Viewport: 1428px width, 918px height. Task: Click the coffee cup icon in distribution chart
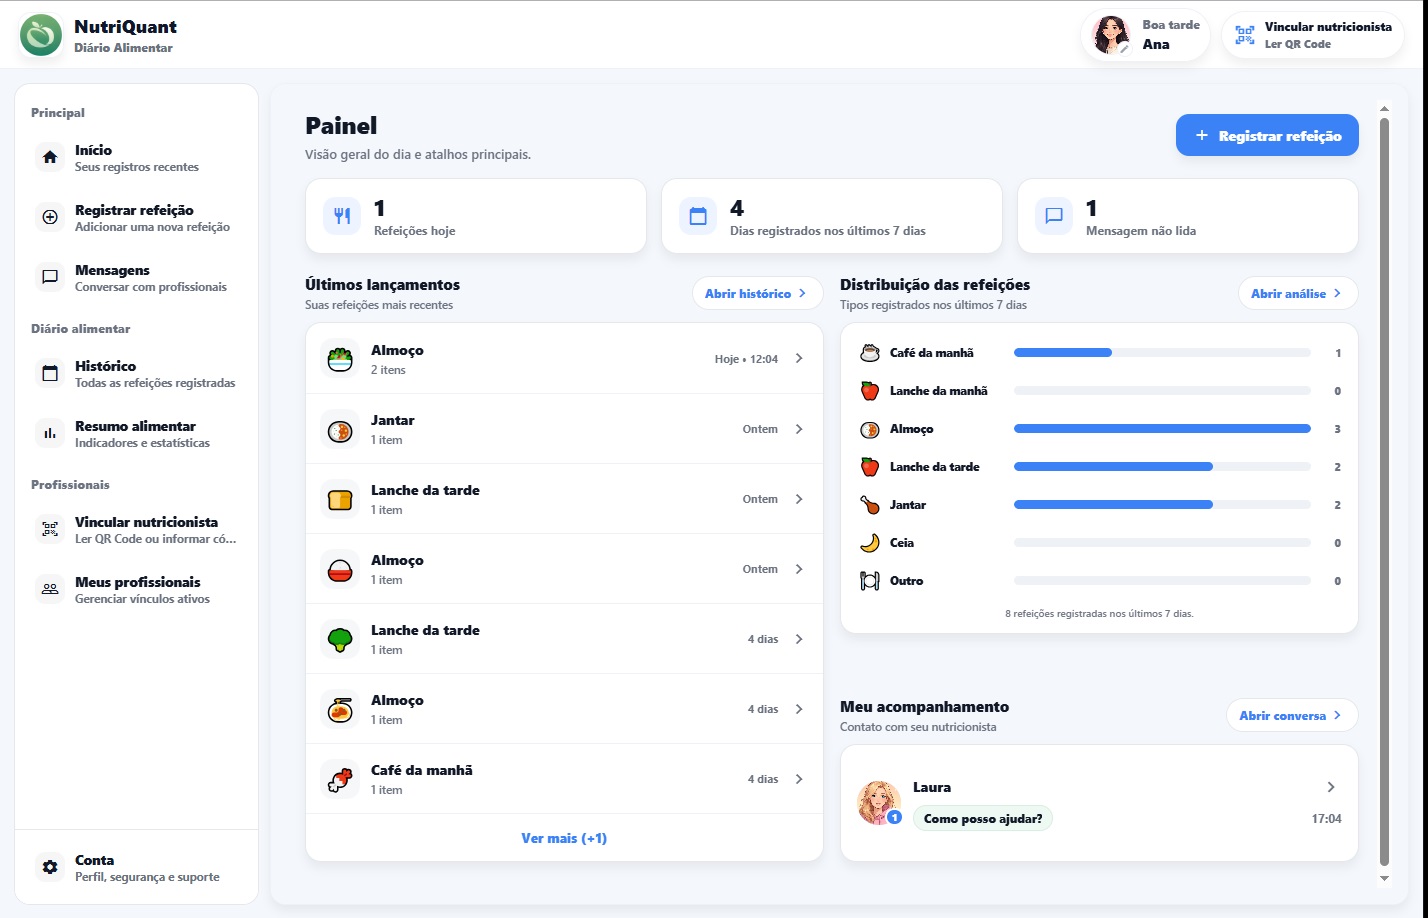point(870,353)
